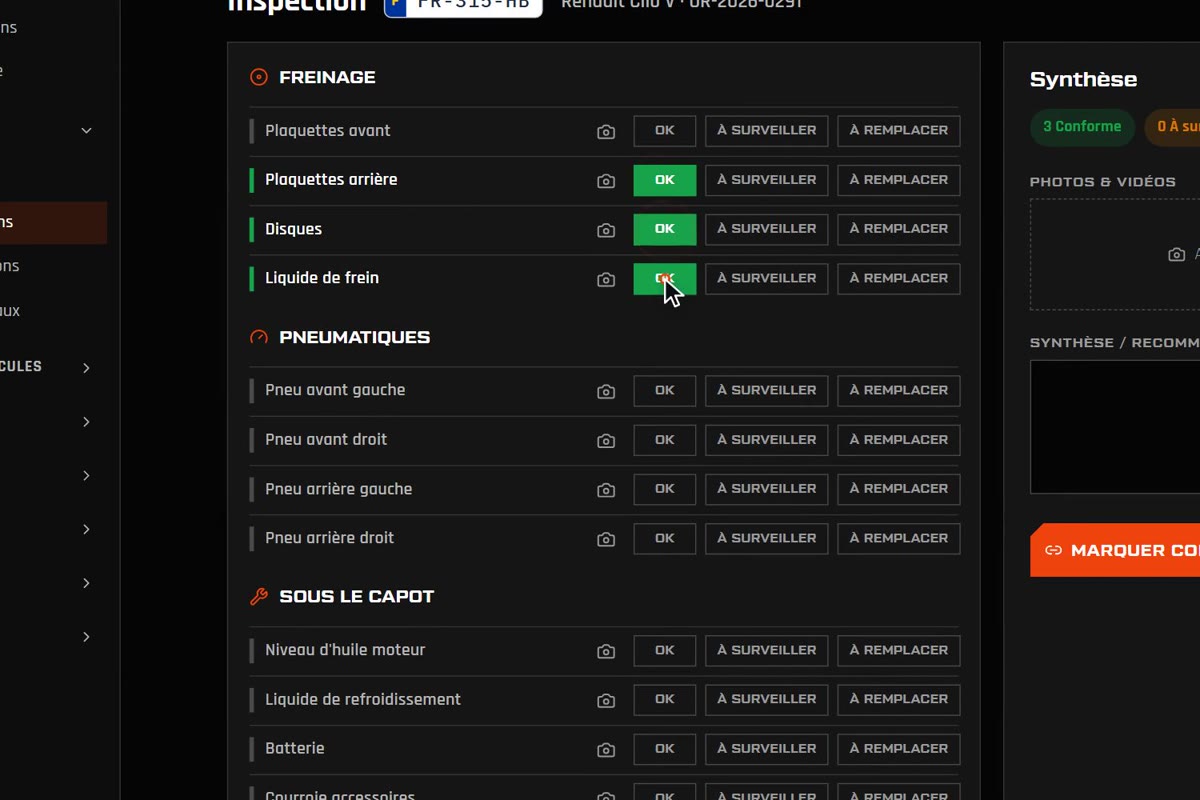Mark Disques as À remplacer
The height and width of the screenshot is (800, 1200).
tap(899, 229)
